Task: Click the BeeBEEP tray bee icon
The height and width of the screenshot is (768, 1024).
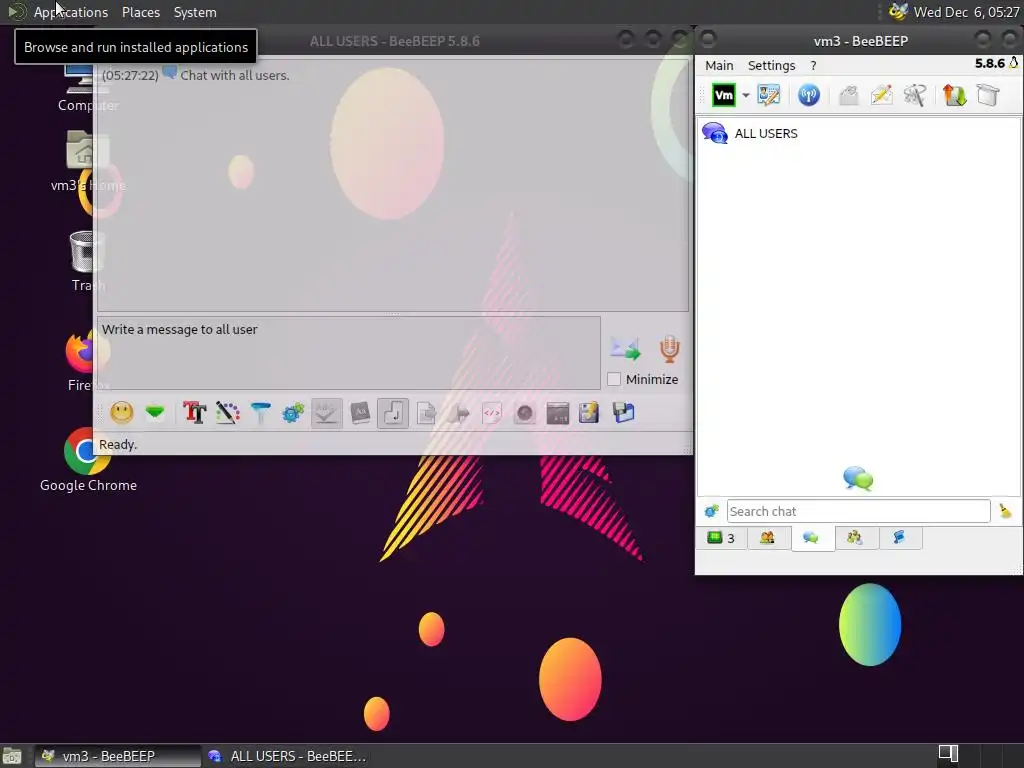Action: [x=899, y=12]
